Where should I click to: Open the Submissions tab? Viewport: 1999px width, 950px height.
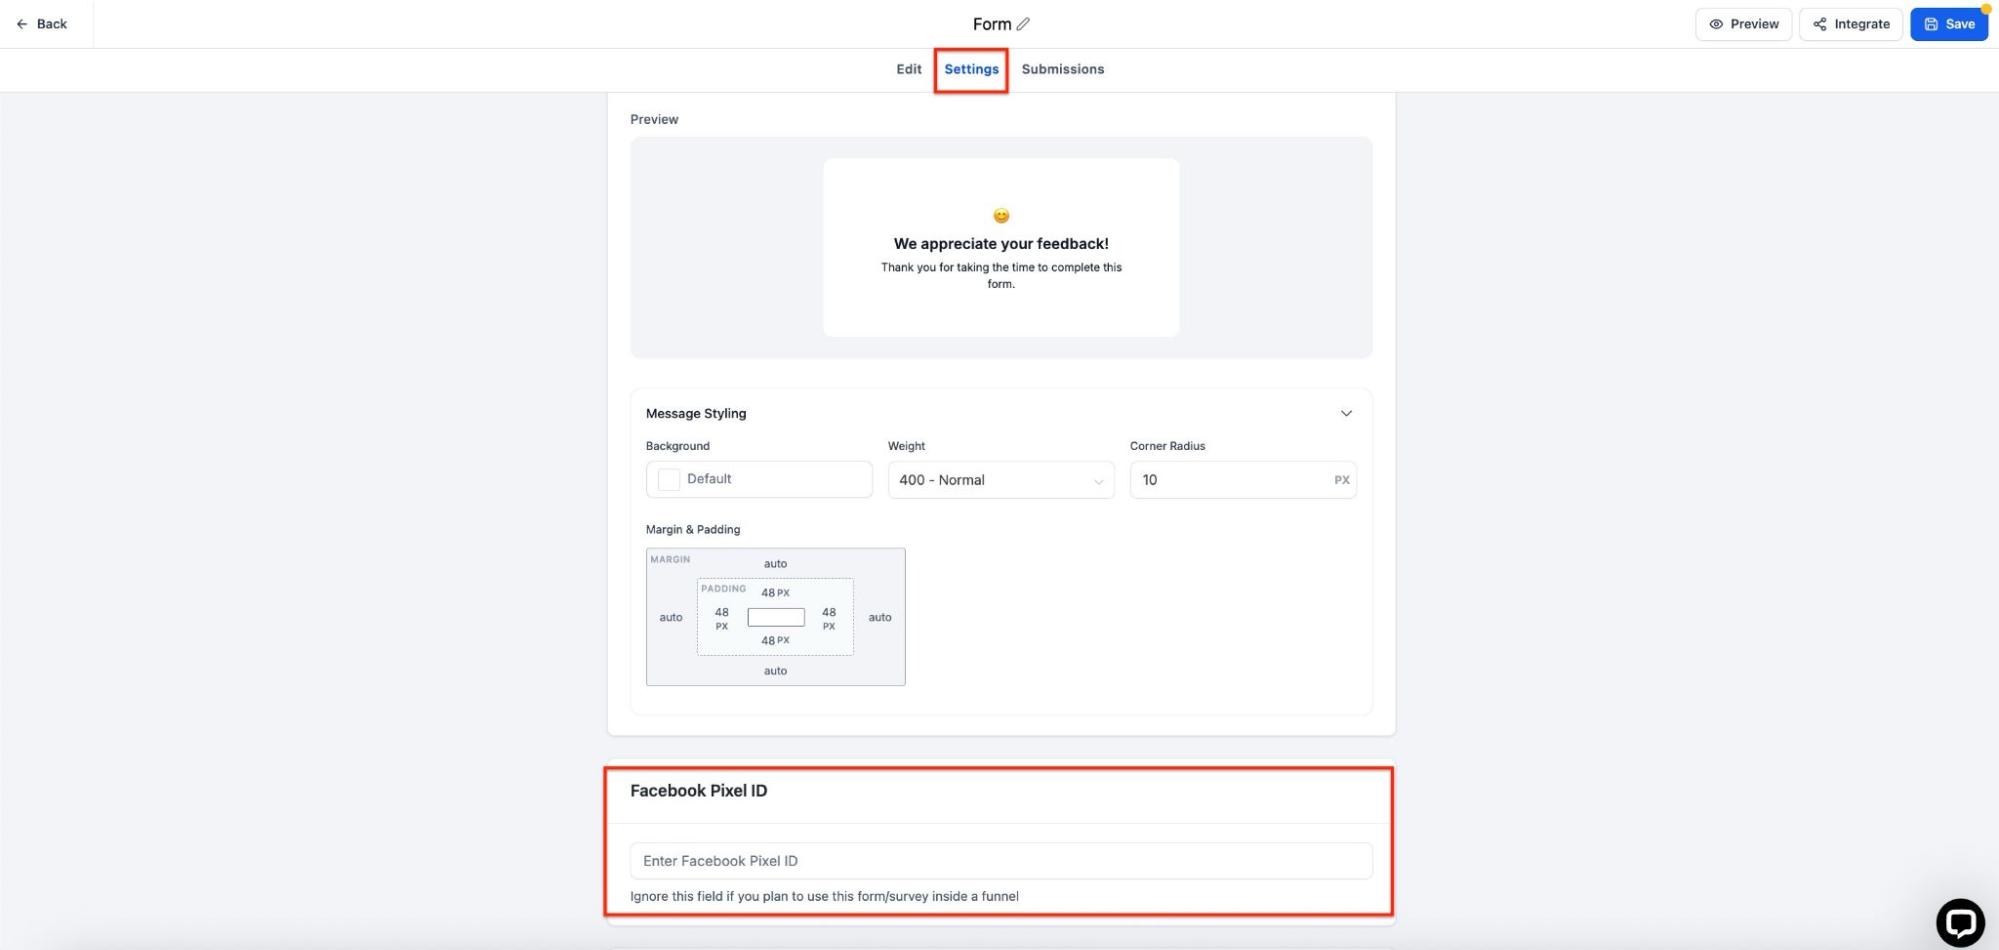tap(1062, 69)
